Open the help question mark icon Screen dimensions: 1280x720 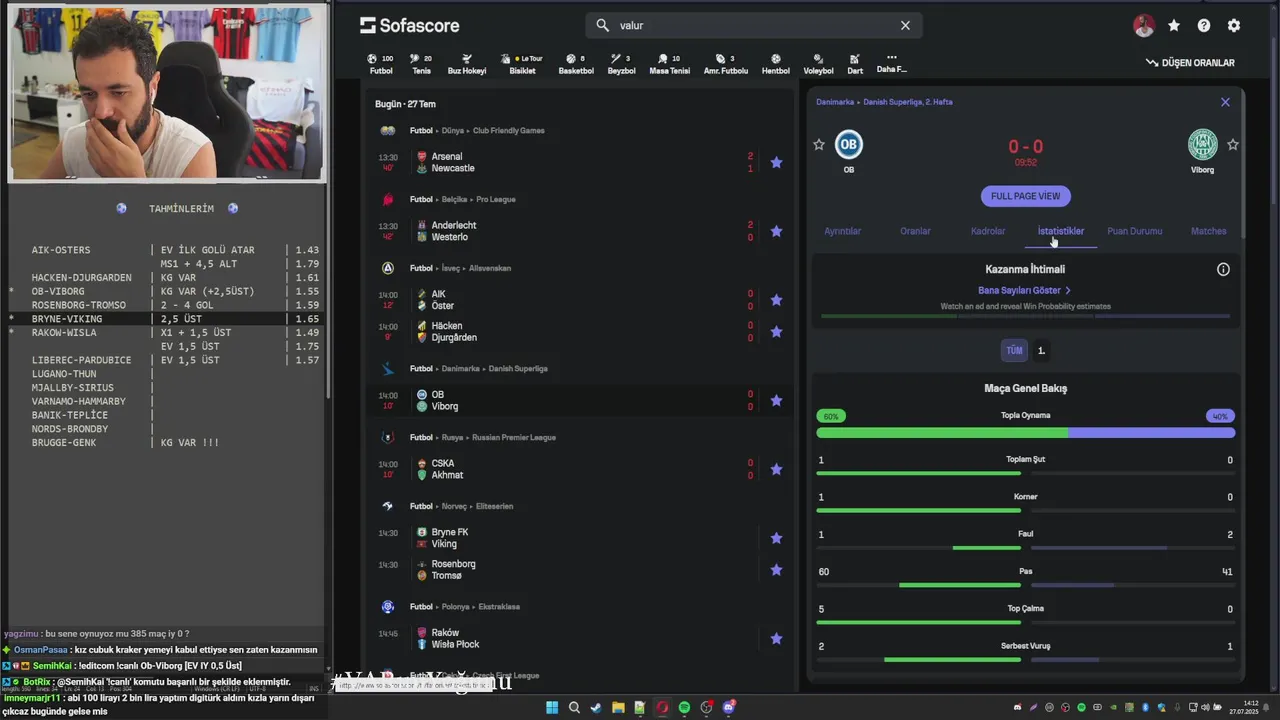click(1204, 26)
